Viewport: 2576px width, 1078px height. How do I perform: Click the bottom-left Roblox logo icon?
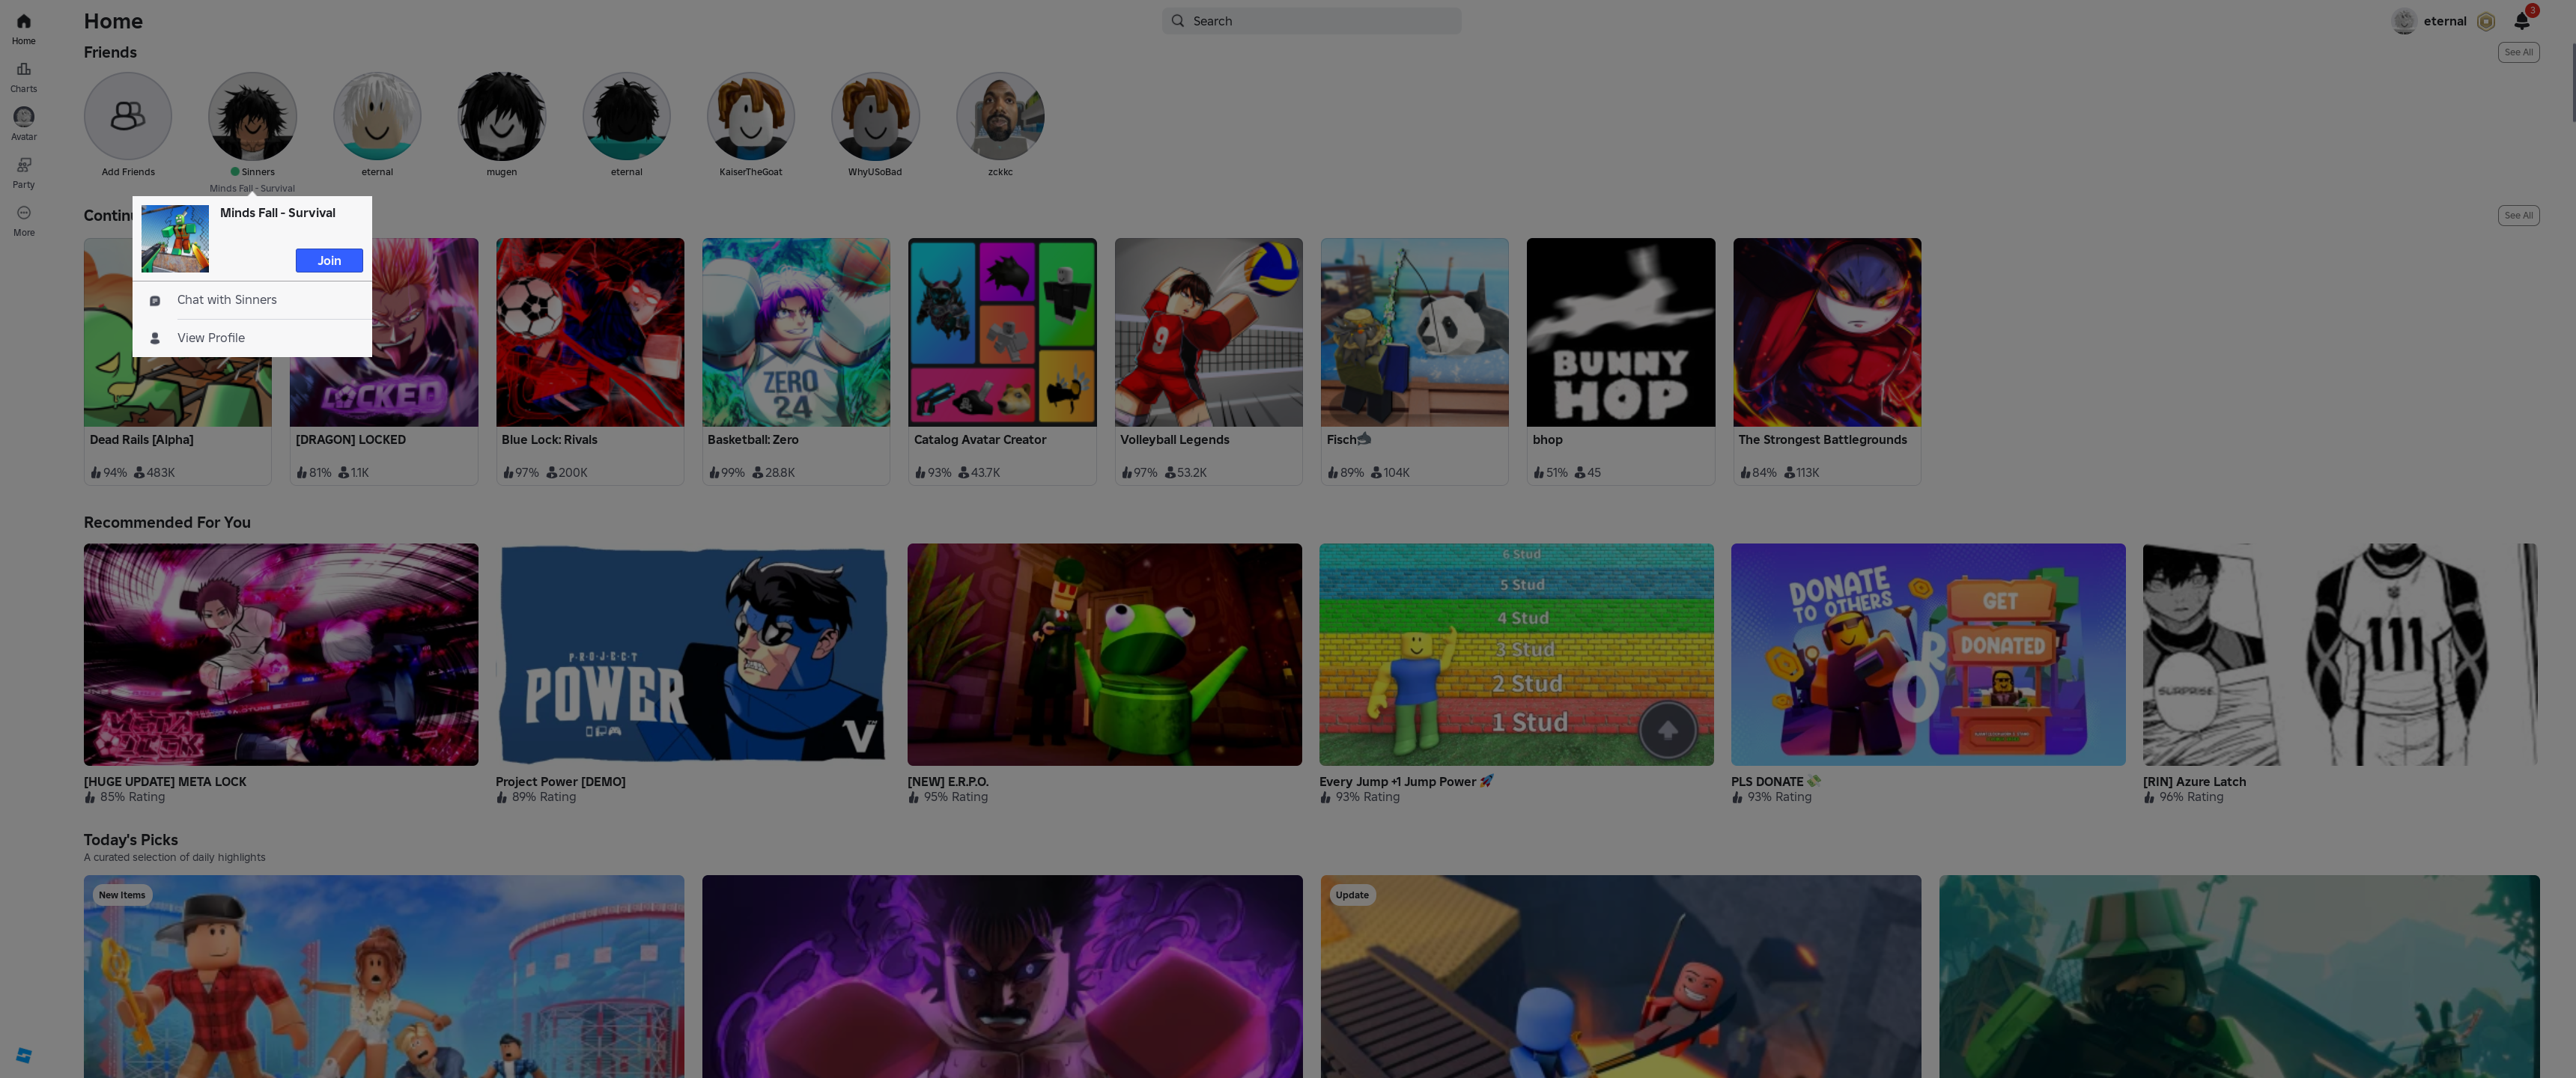pyautogui.click(x=24, y=1055)
